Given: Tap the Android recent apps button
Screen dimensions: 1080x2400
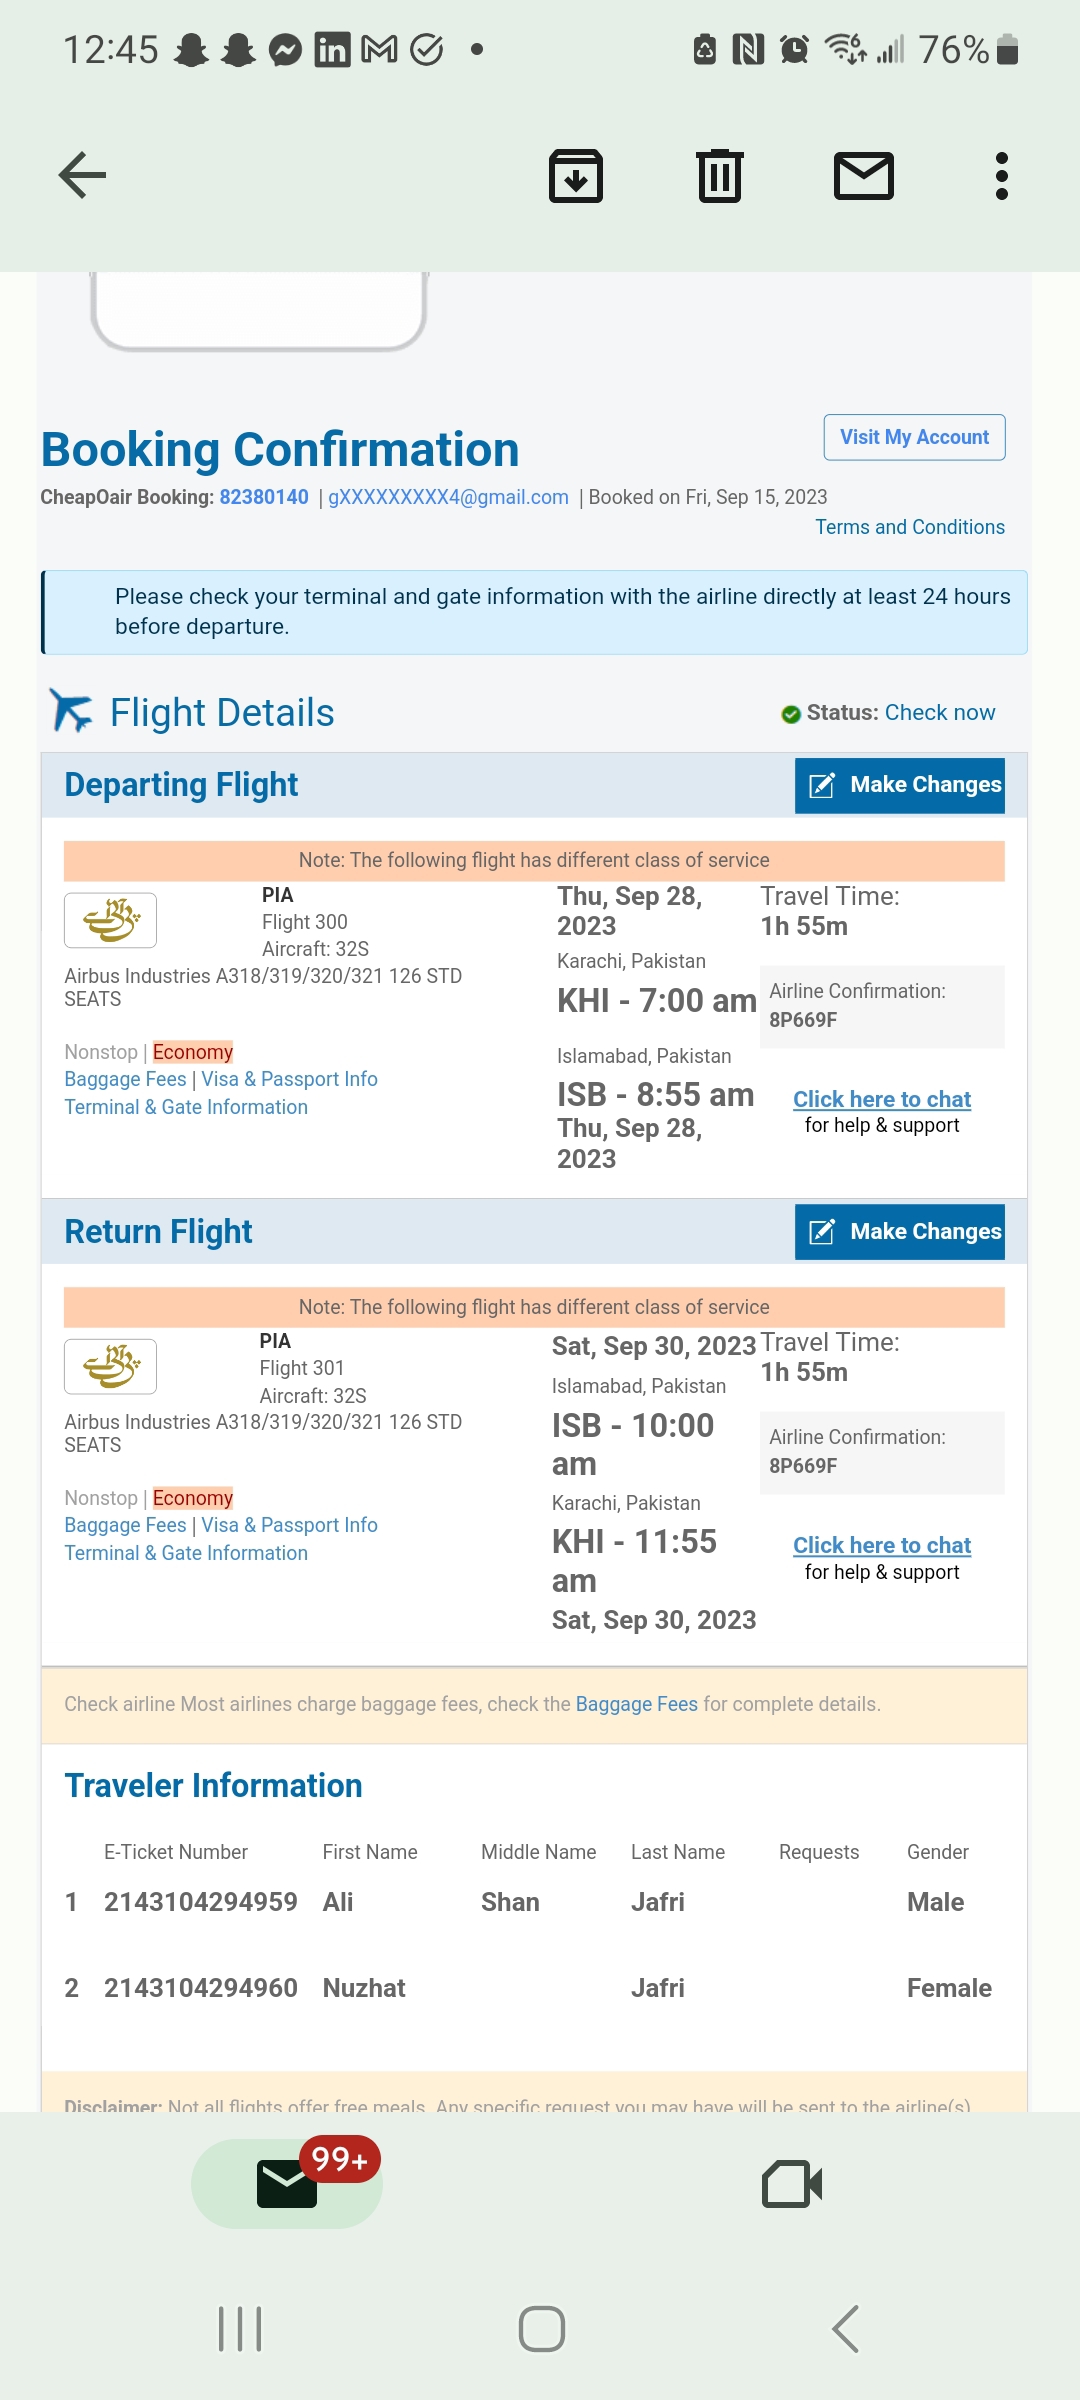Looking at the screenshot, I should click(240, 2329).
